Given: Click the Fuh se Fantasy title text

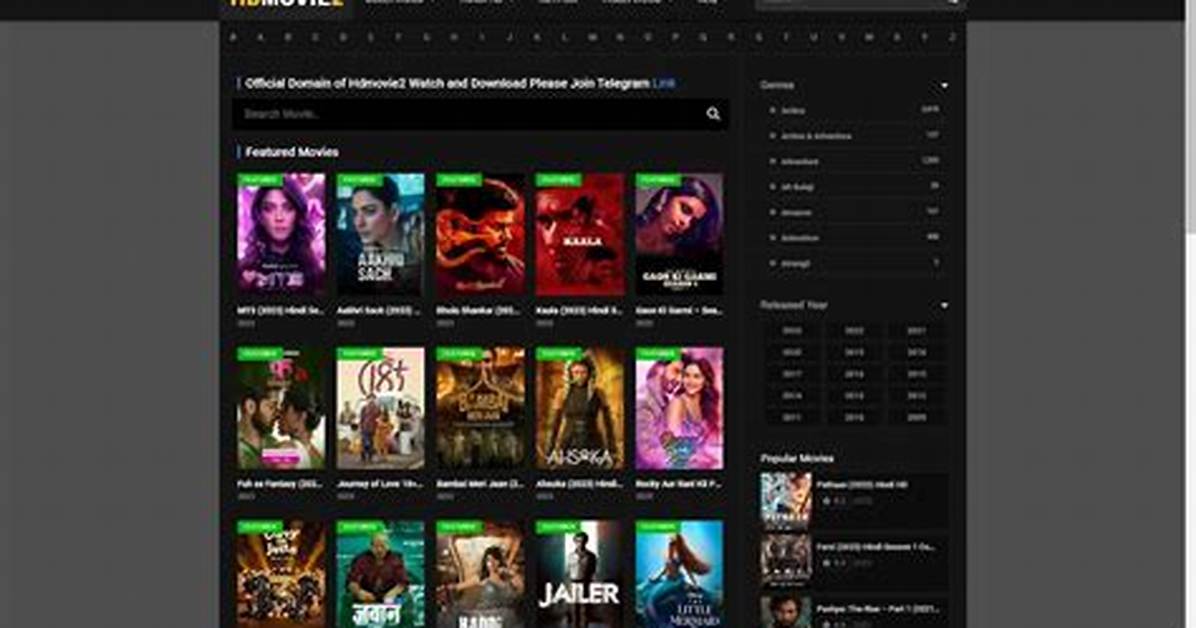Looking at the screenshot, I should [280, 484].
